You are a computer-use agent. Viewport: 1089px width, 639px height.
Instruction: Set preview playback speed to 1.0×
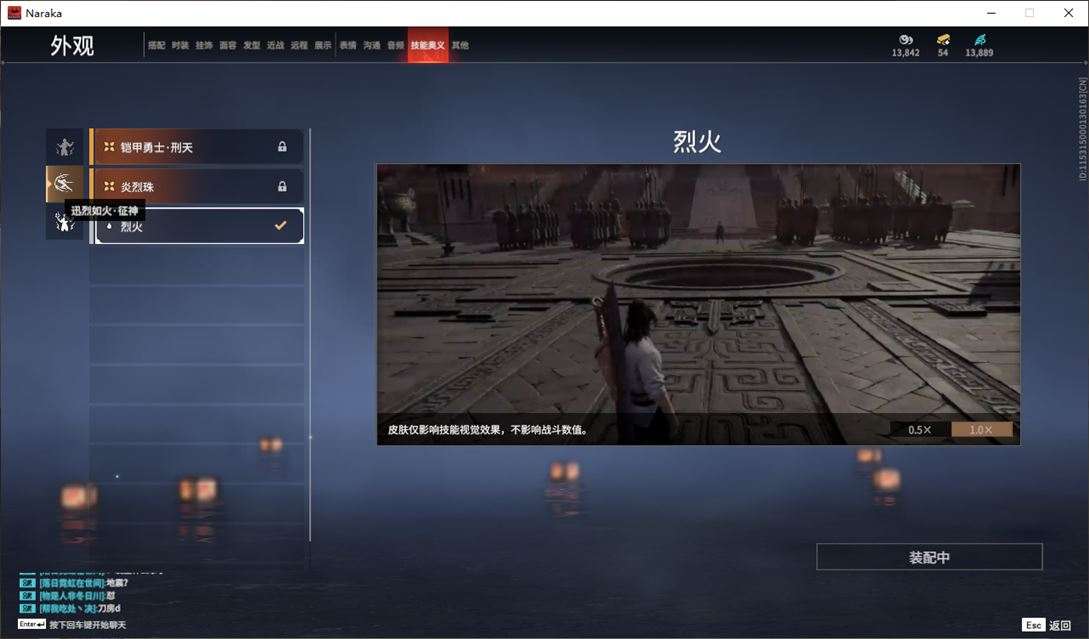[x=981, y=430]
